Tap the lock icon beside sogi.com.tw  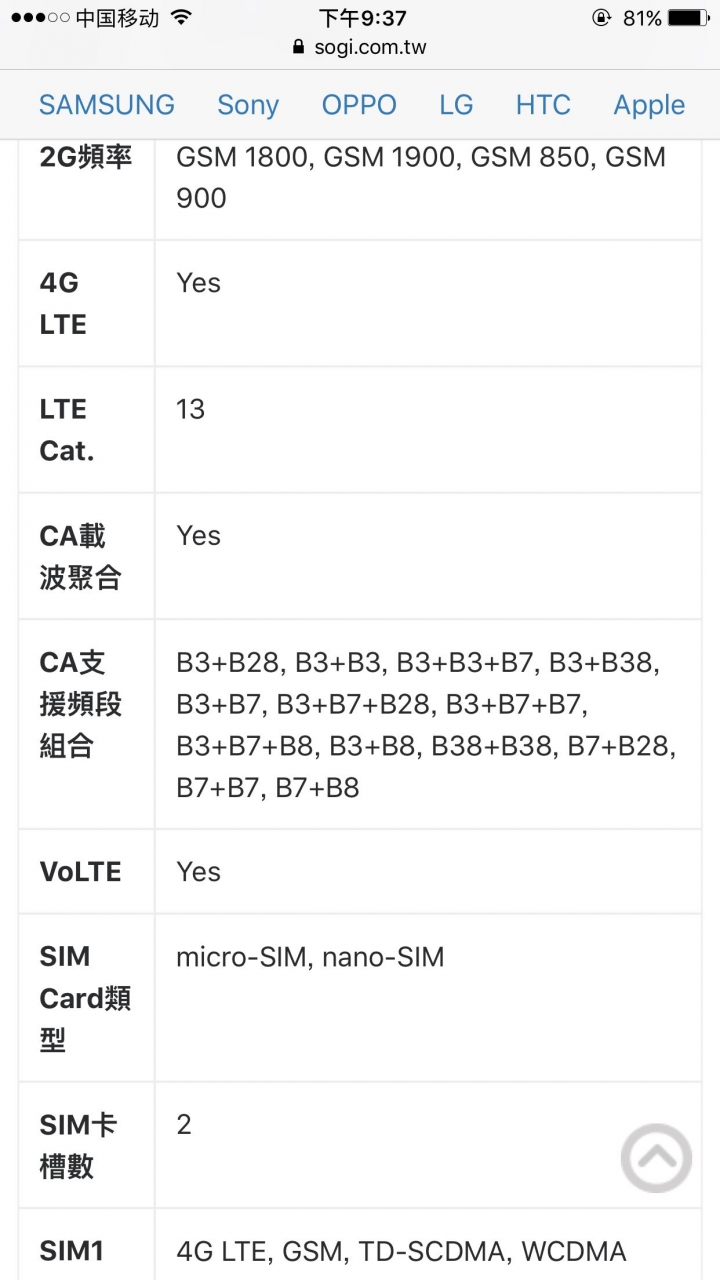pos(297,47)
